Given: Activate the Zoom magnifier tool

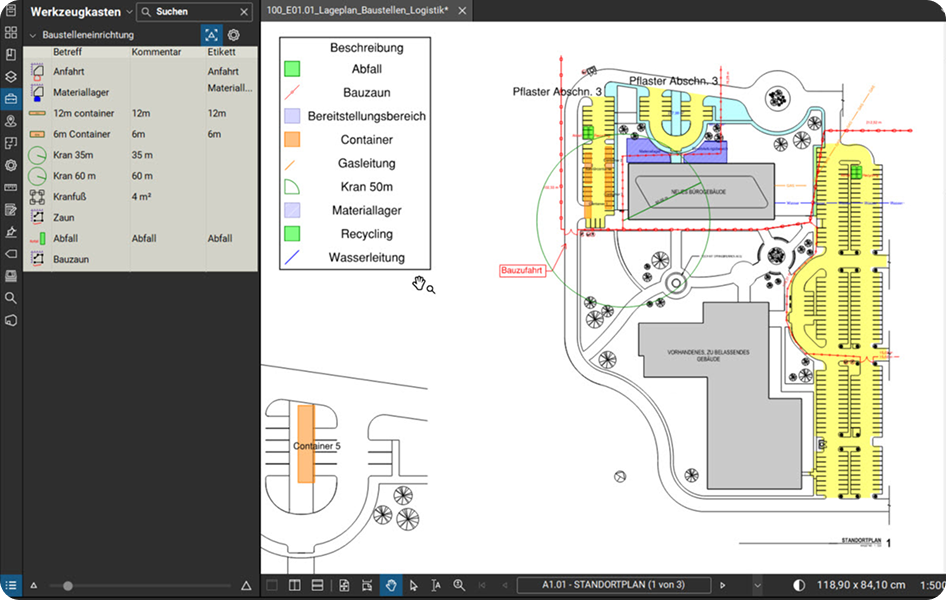Looking at the screenshot, I should [459, 585].
